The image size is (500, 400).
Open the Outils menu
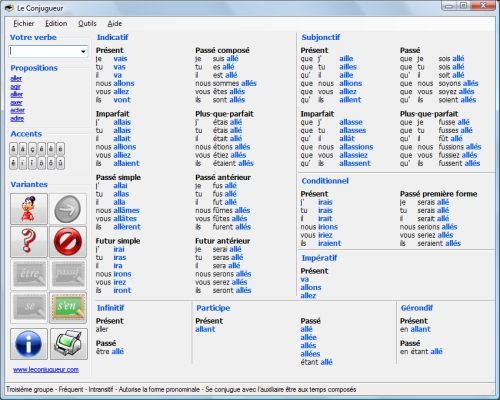click(87, 24)
